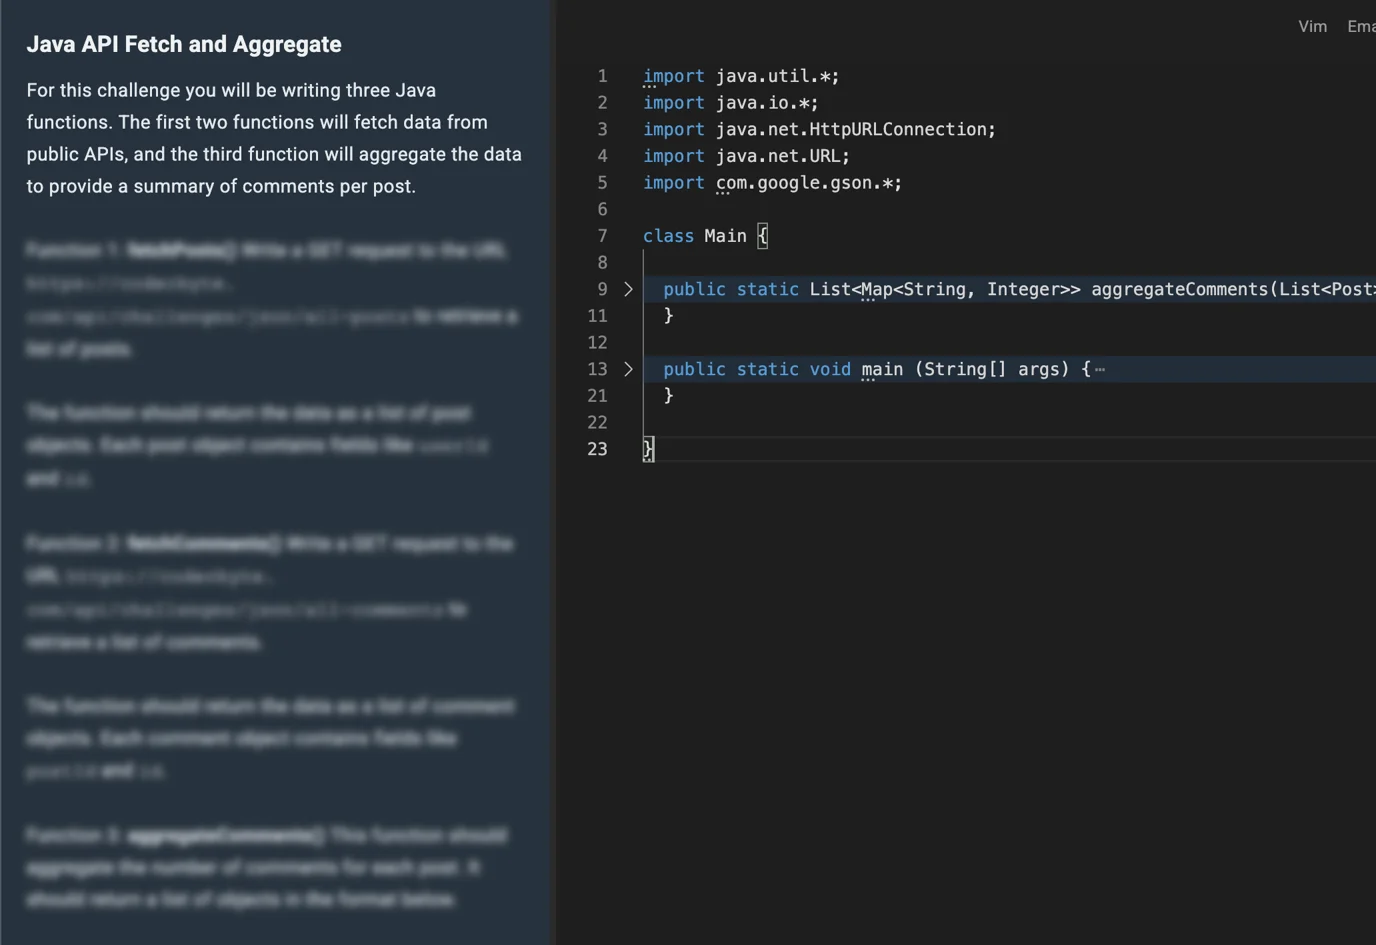Expand the folded main method chevron
Viewport: 1376px width, 945px height.
click(628, 369)
